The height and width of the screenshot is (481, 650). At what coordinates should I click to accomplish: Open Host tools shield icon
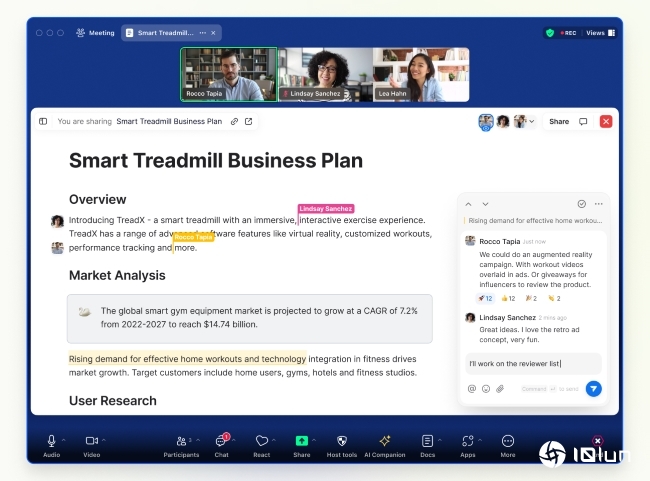(342, 445)
